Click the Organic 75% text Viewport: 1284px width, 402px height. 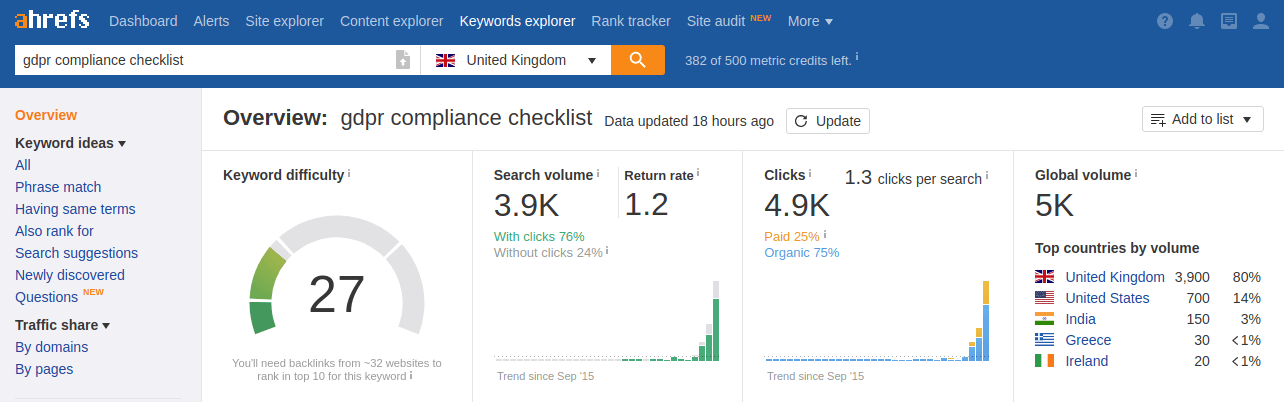point(802,253)
